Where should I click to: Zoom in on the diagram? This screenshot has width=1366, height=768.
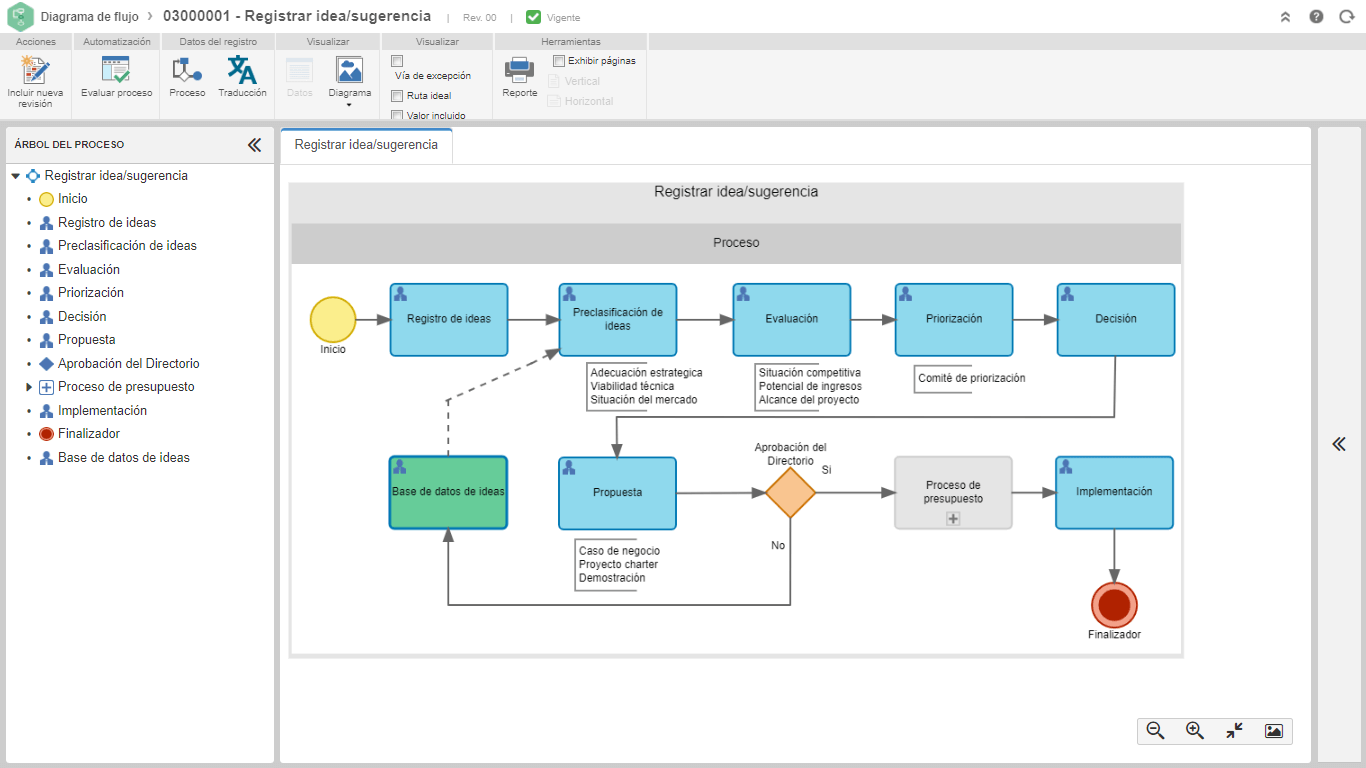click(1194, 731)
